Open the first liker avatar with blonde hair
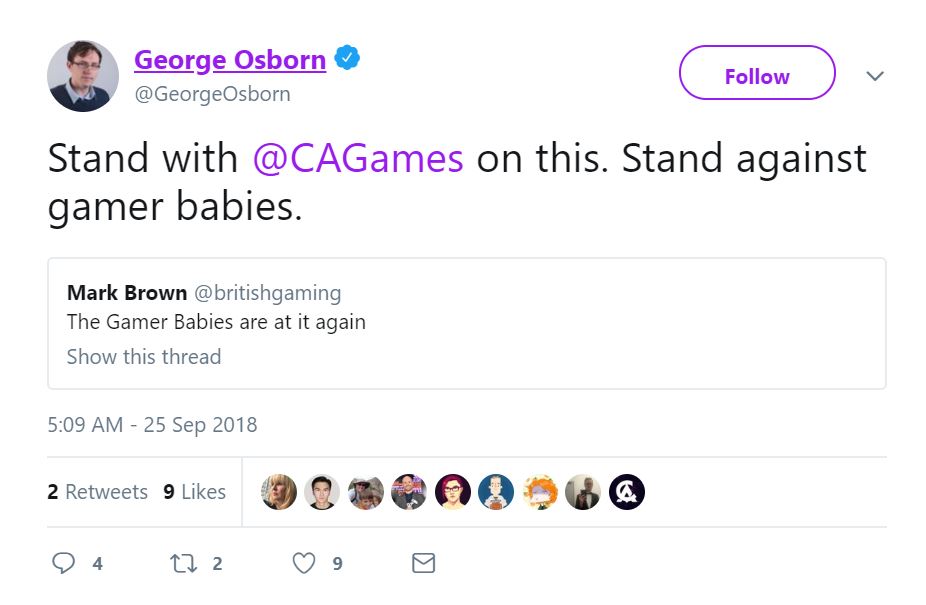This screenshot has height=605, width=926. click(x=279, y=492)
